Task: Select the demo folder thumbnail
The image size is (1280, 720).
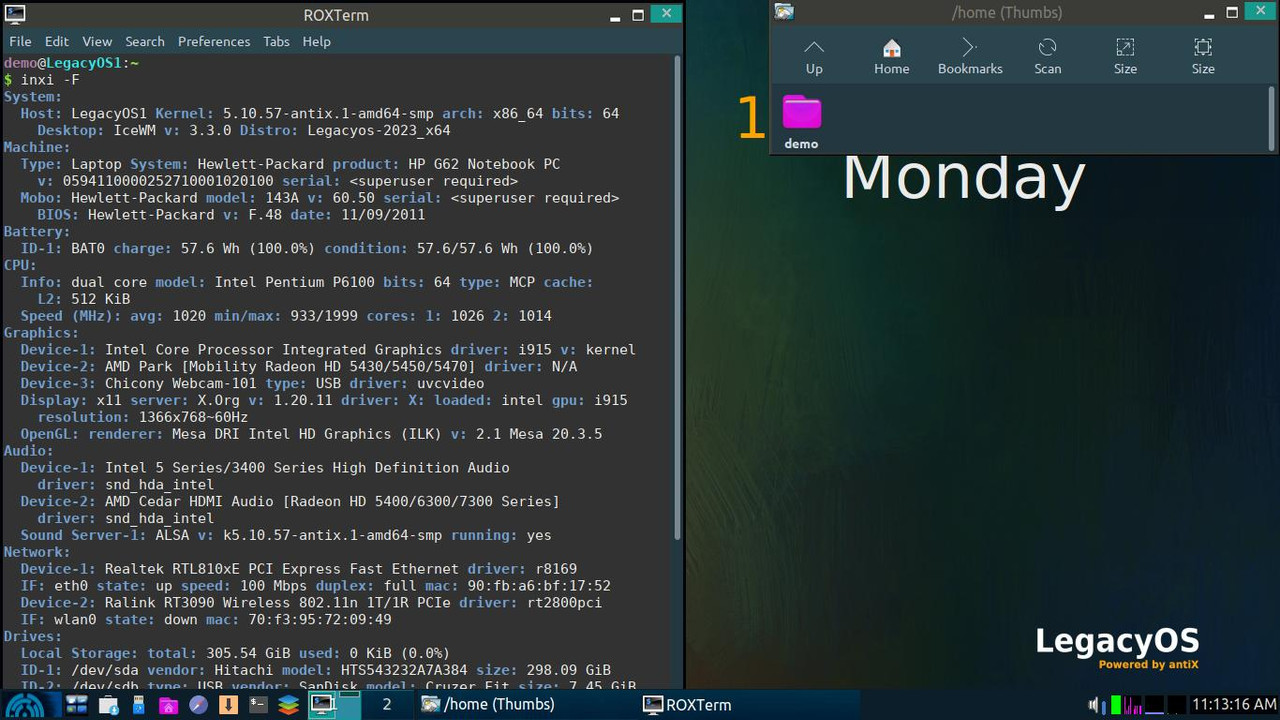Action: point(801,122)
